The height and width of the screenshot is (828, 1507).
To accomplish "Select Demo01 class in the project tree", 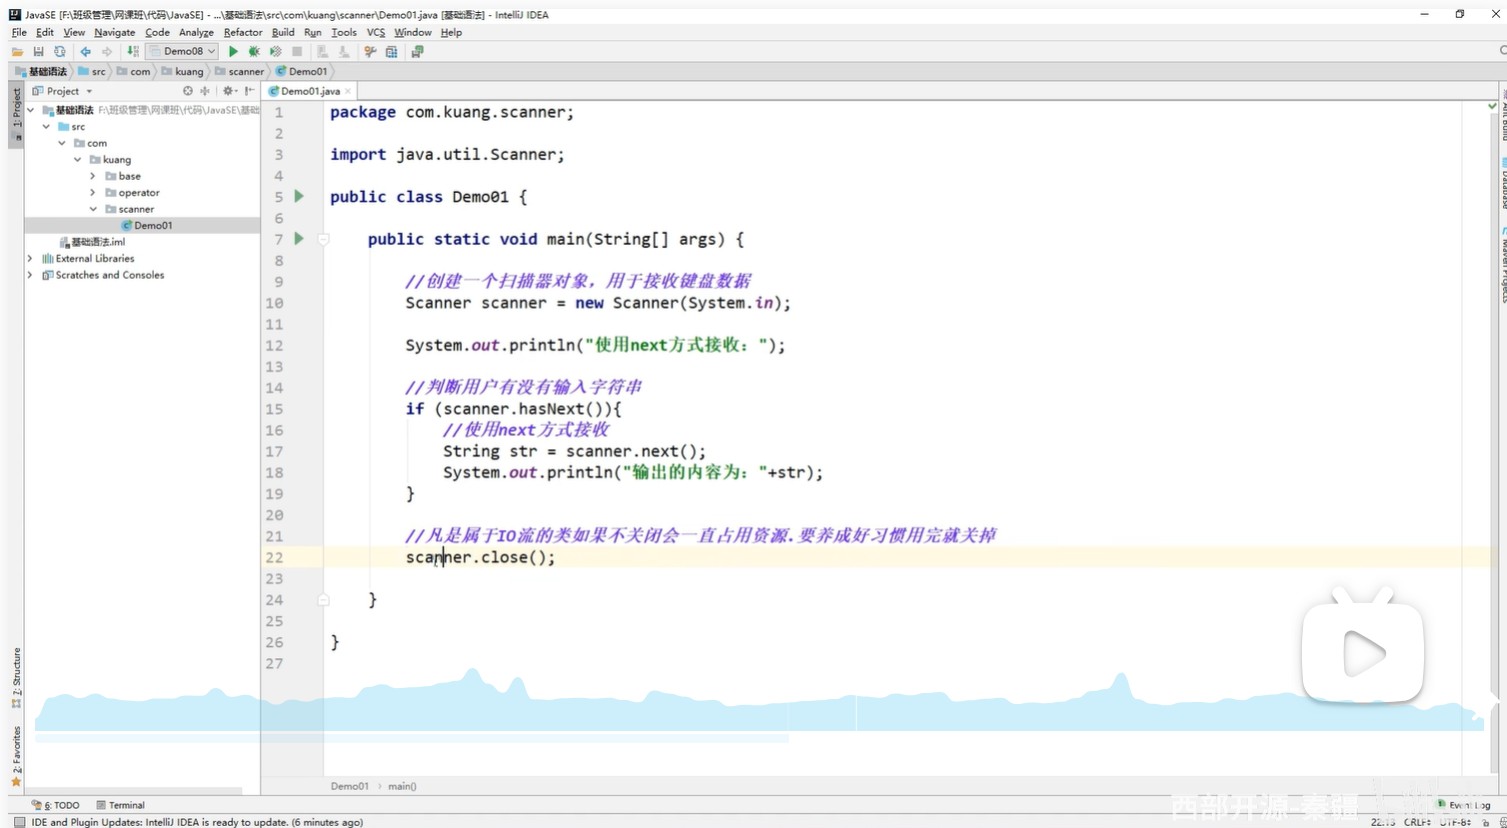I will click(147, 225).
